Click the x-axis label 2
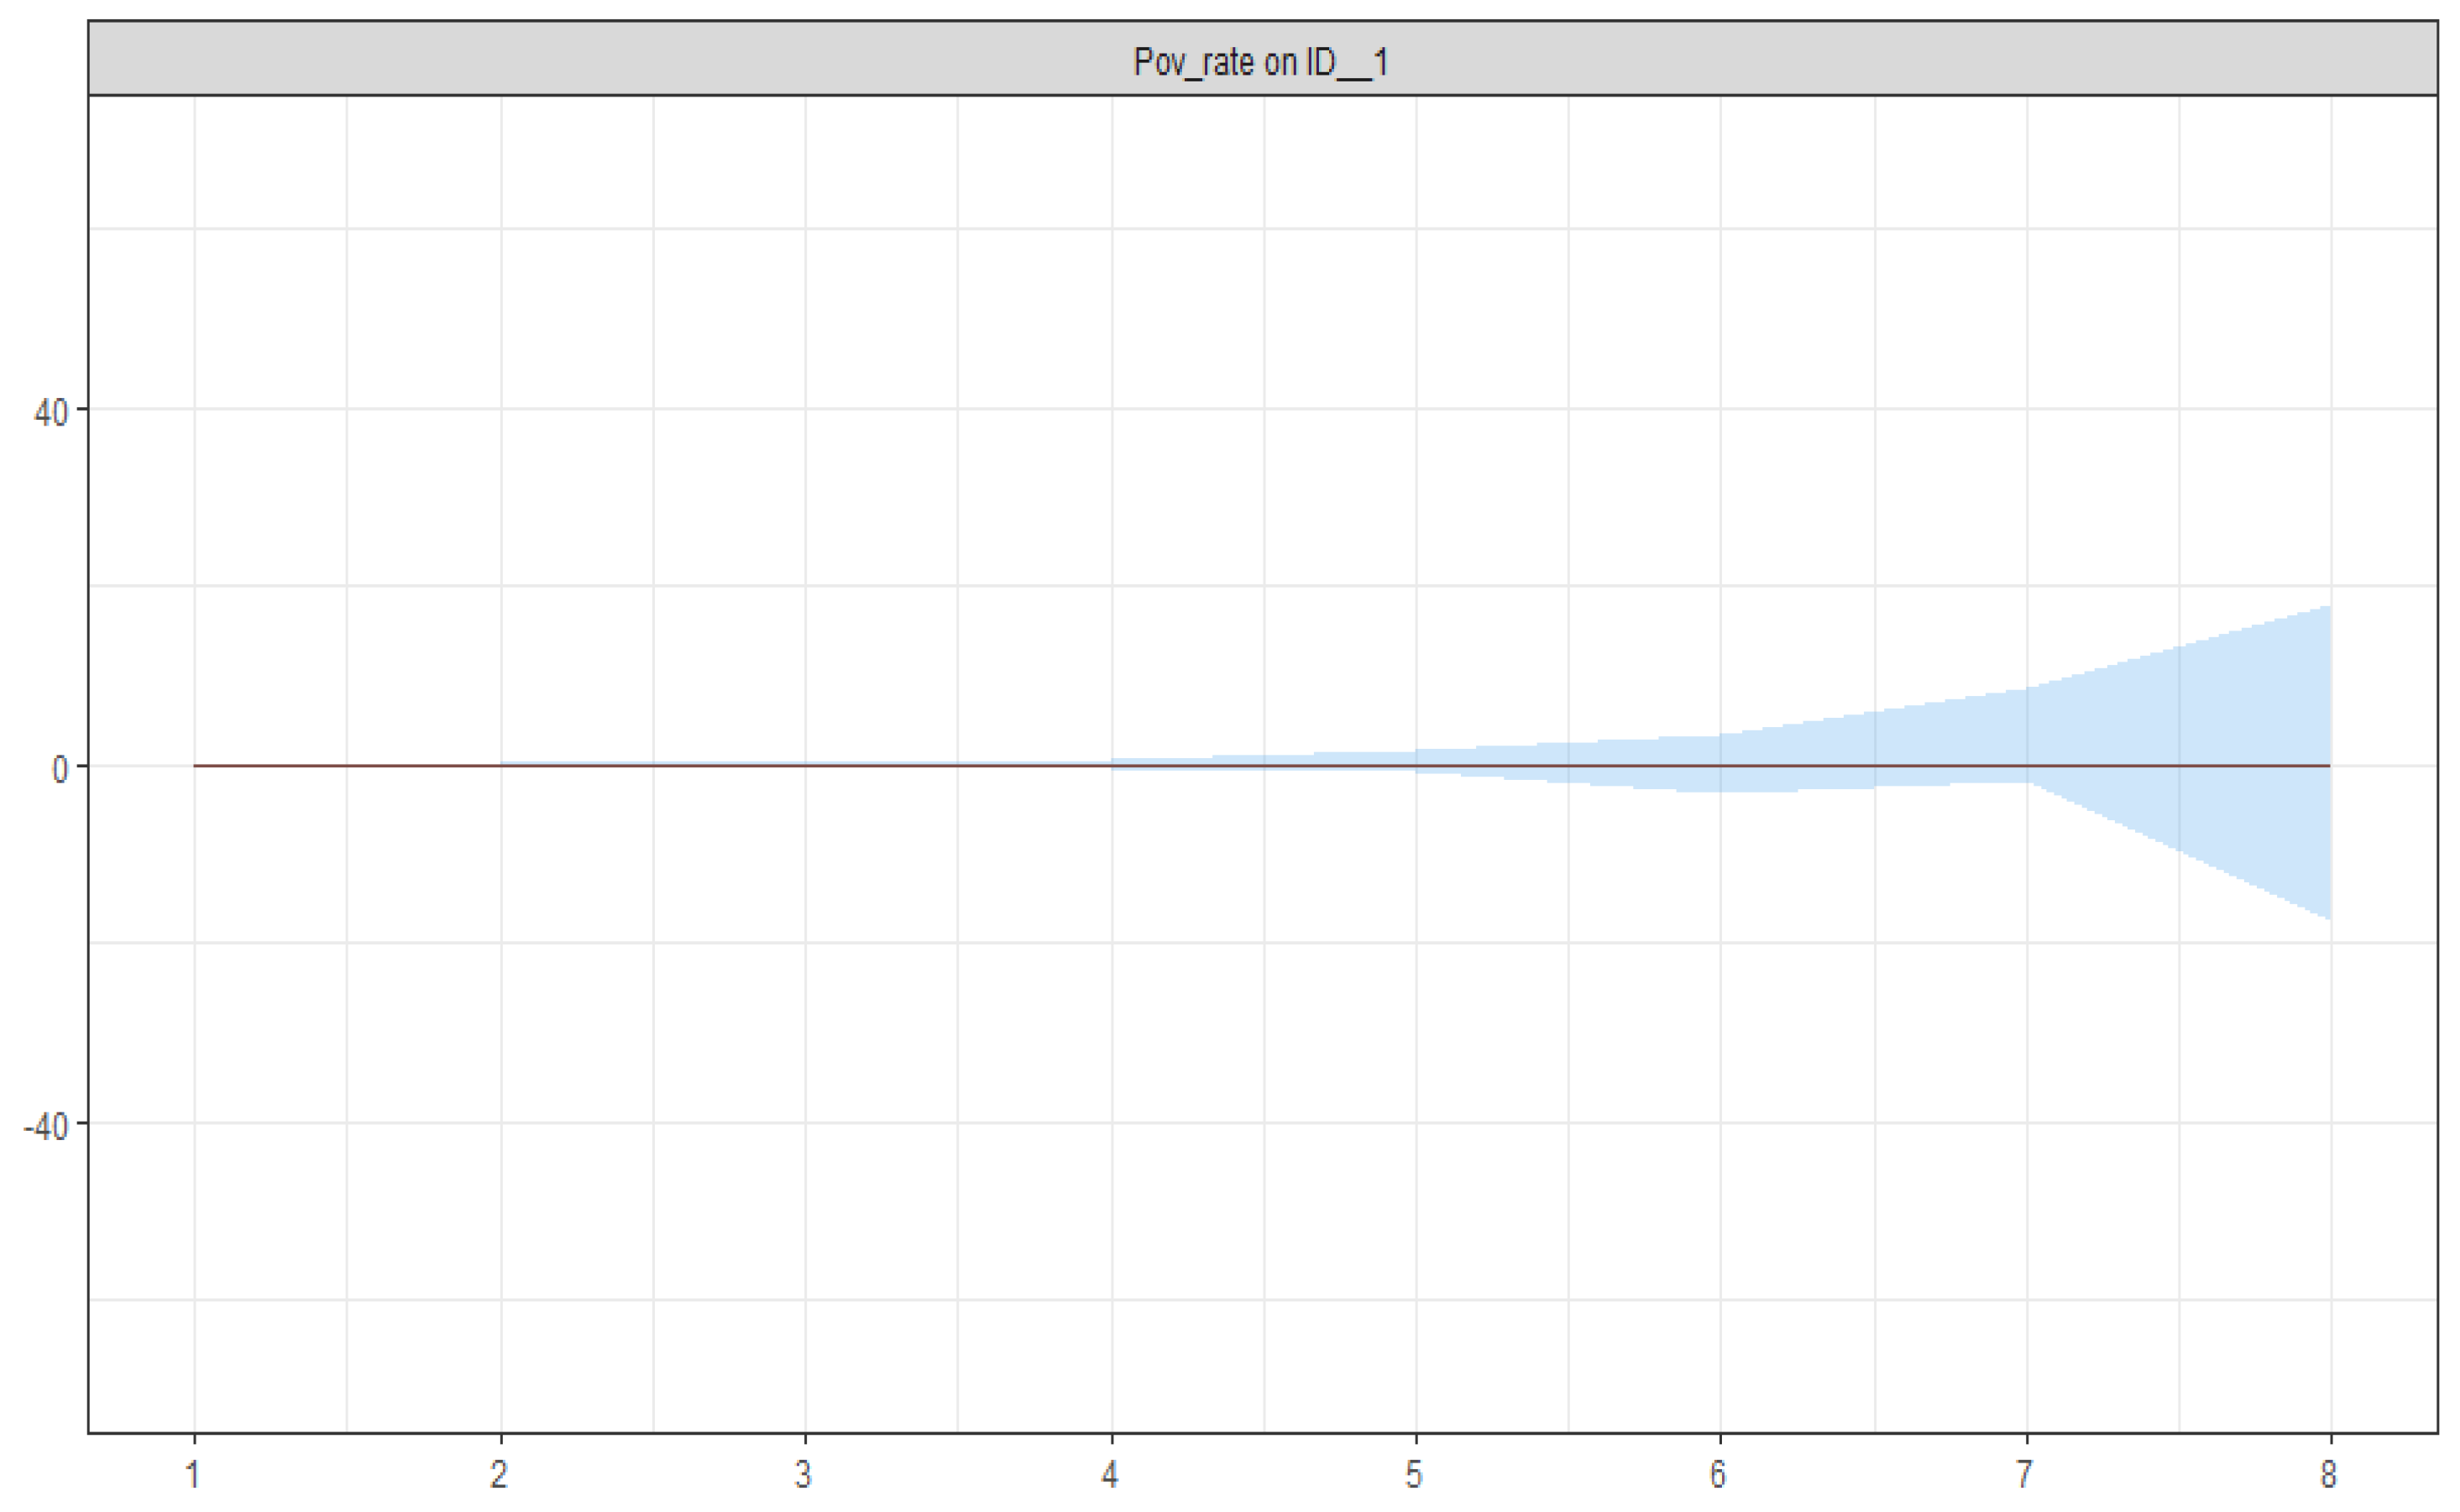 point(499,1474)
